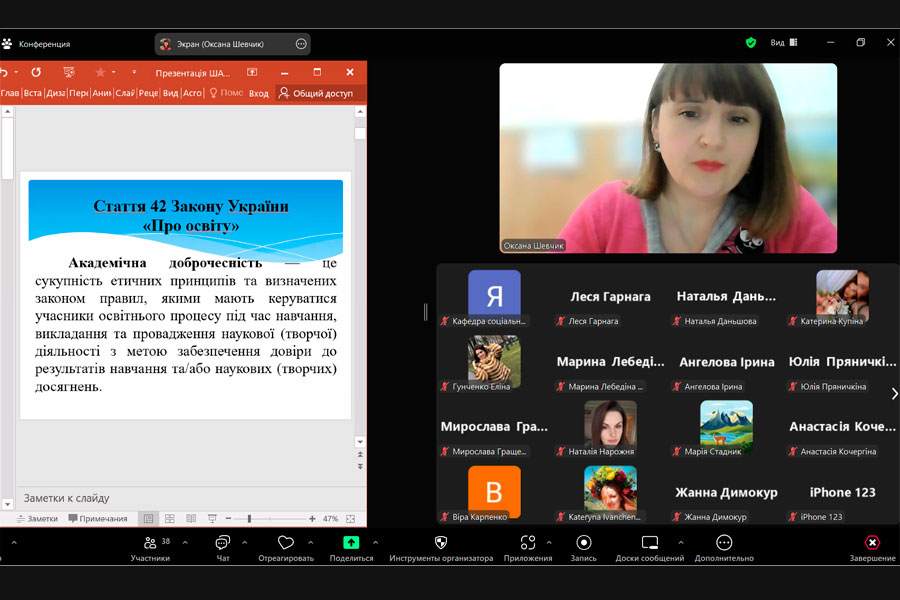Screen dimensions: 900x600
Task: Toggle the Примечания comments pane
Action: click(98, 519)
